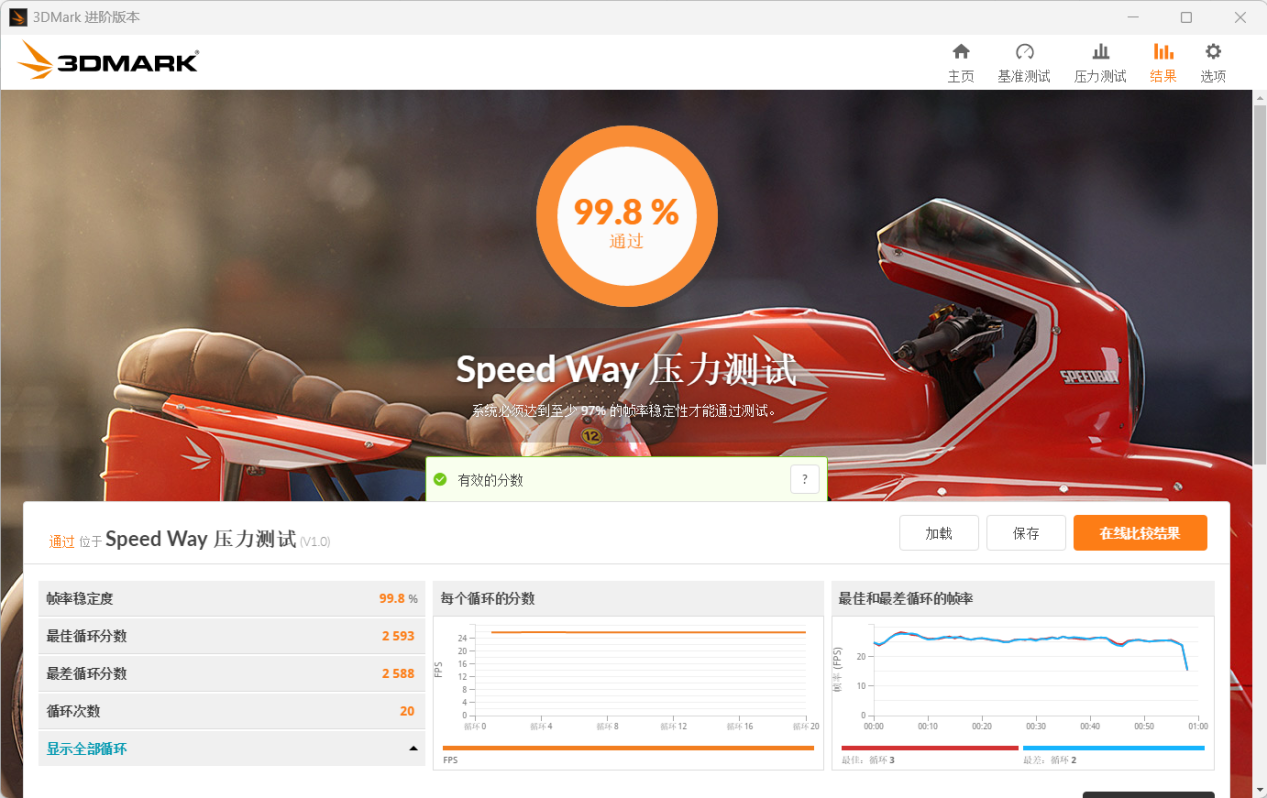The width and height of the screenshot is (1267, 798).
Task: Click the (V1.0) version text
Action: pyautogui.click(x=315, y=542)
